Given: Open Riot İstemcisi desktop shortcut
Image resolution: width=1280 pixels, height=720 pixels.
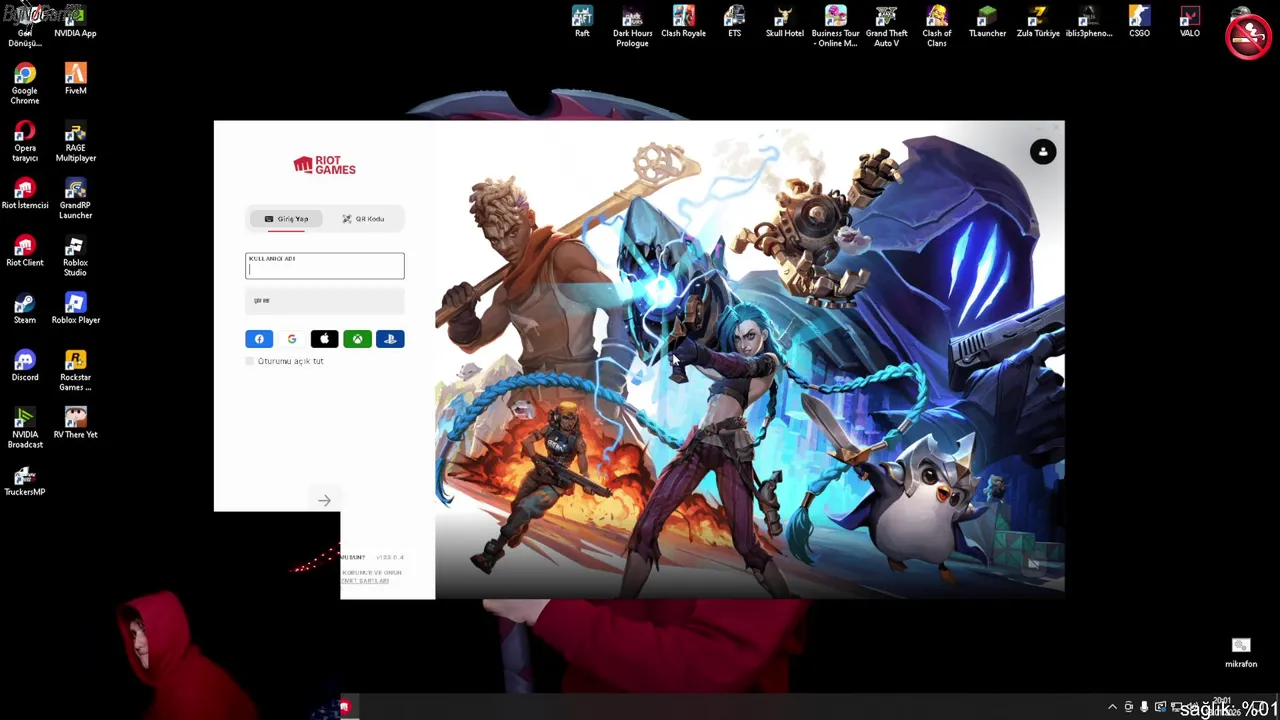Looking at the screenshot, I should tap(25, 194).
